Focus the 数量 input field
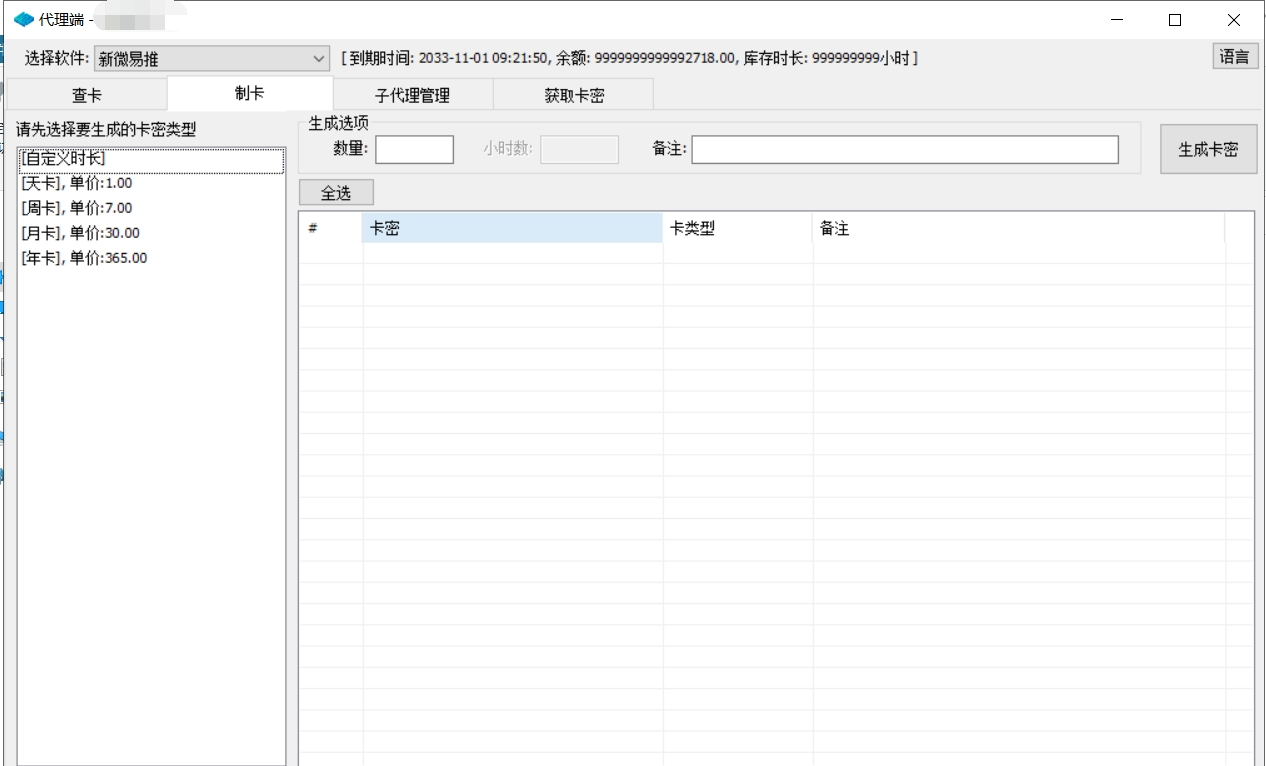1266x766 pixels. 414,149
